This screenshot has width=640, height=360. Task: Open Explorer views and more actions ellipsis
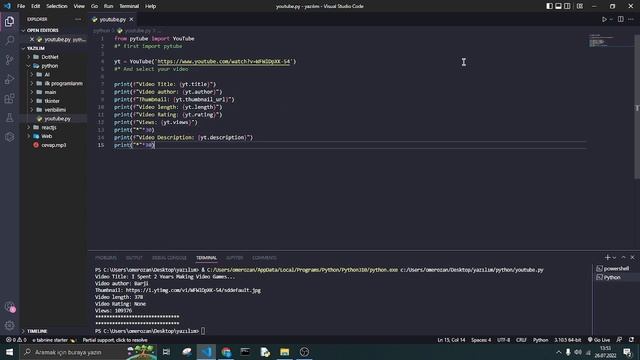[78, 19]
